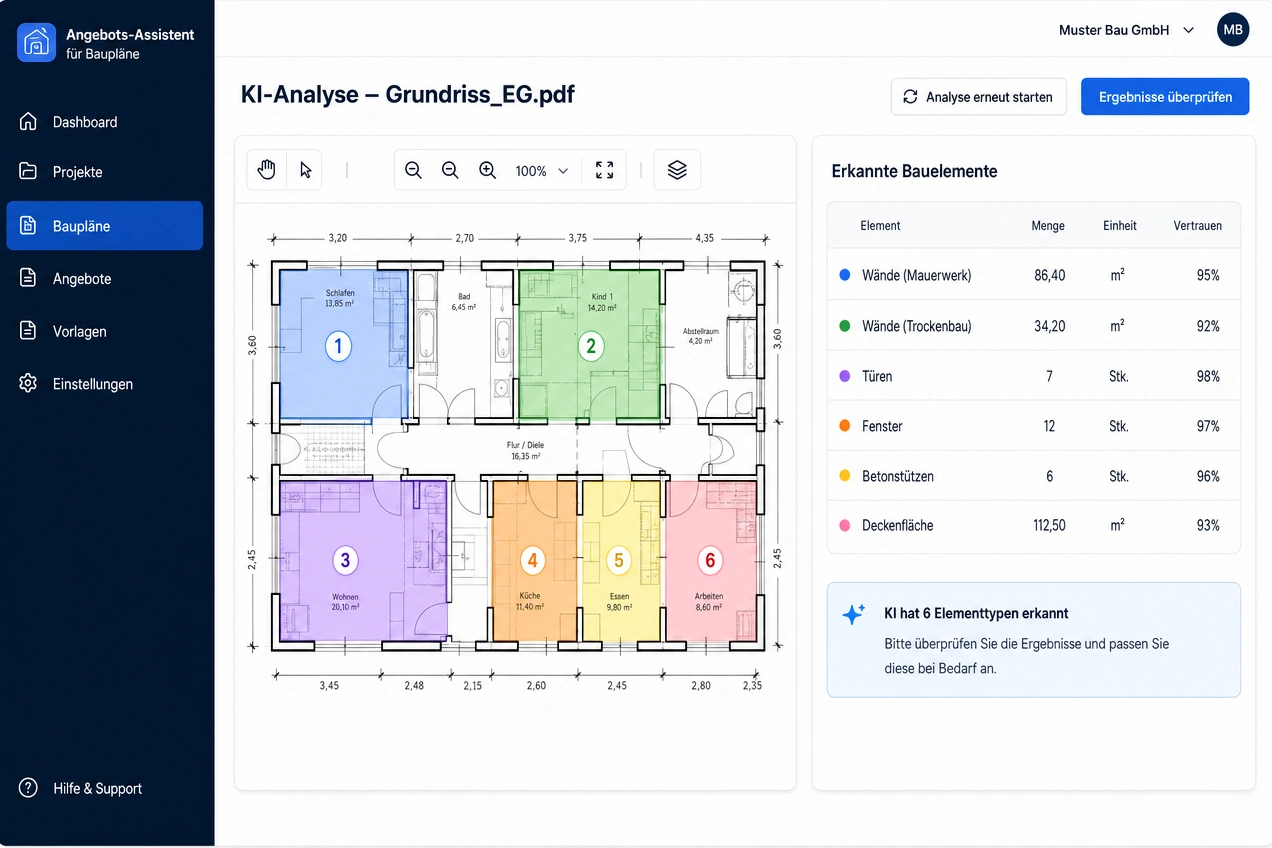Click the Dashboard home icon

tap(28, 121)
